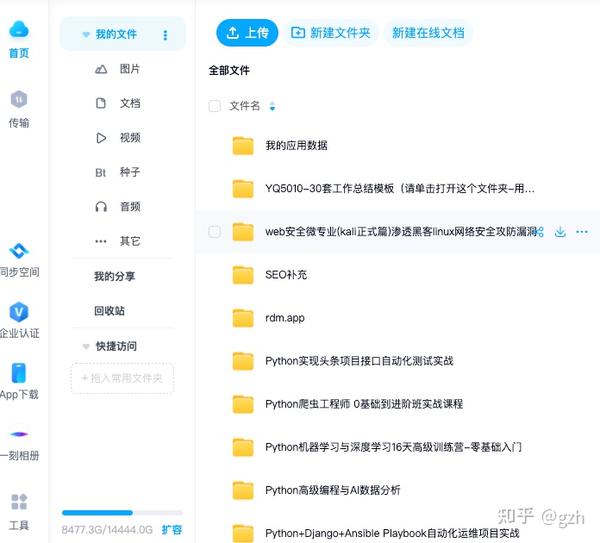Sort by the 文件名 arrow toggle
Screen dimensions: 600x543
click(272, 106)
